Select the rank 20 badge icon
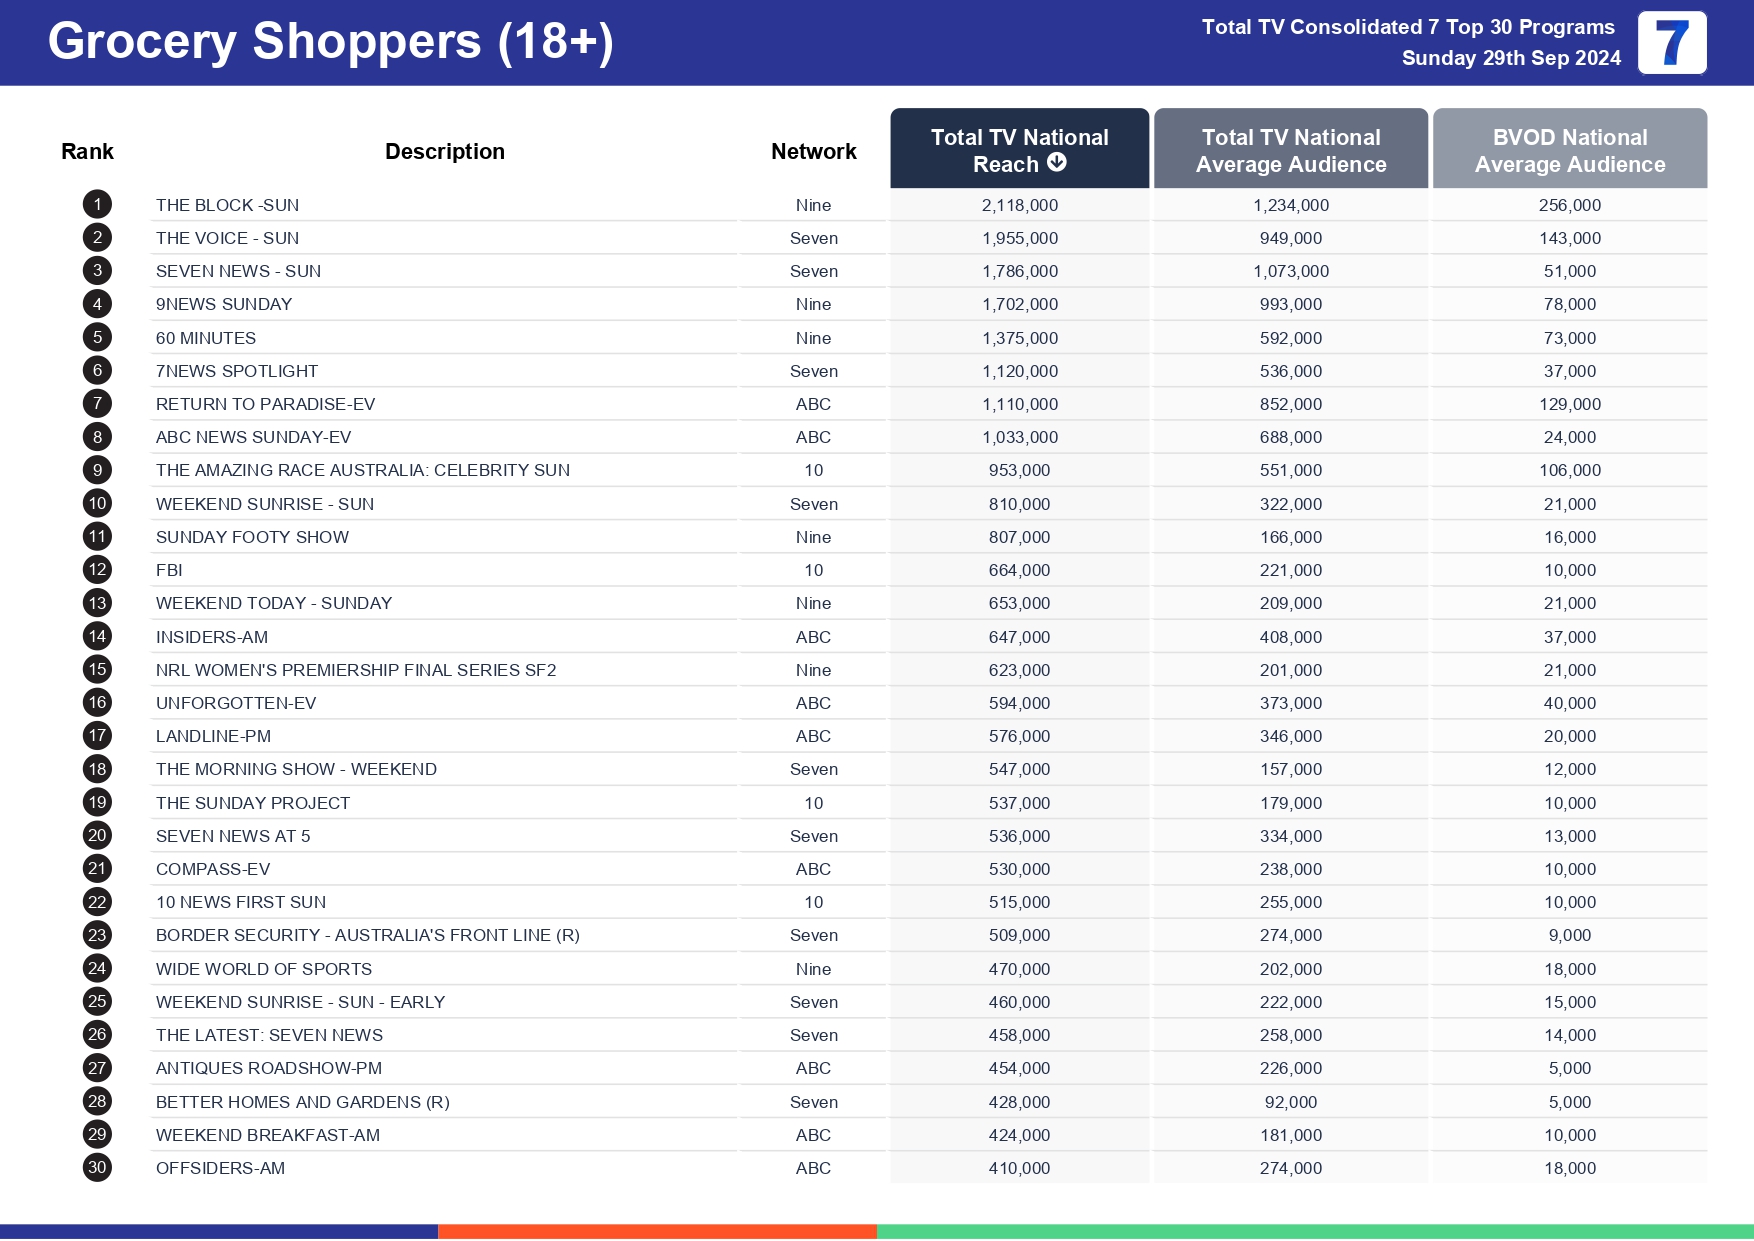The height and width of the screenshot is (1241, 1754). [x=96, y=835]
